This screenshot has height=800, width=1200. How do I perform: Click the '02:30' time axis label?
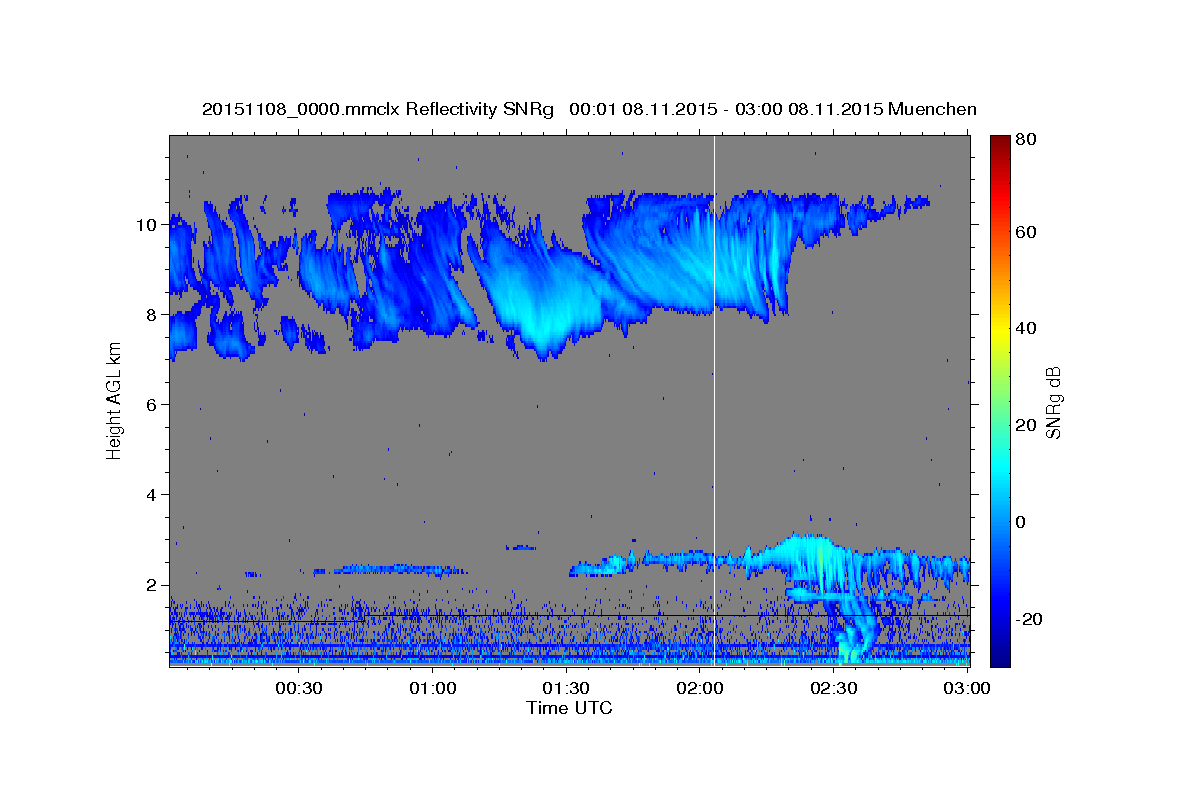[x=834, y=688]
